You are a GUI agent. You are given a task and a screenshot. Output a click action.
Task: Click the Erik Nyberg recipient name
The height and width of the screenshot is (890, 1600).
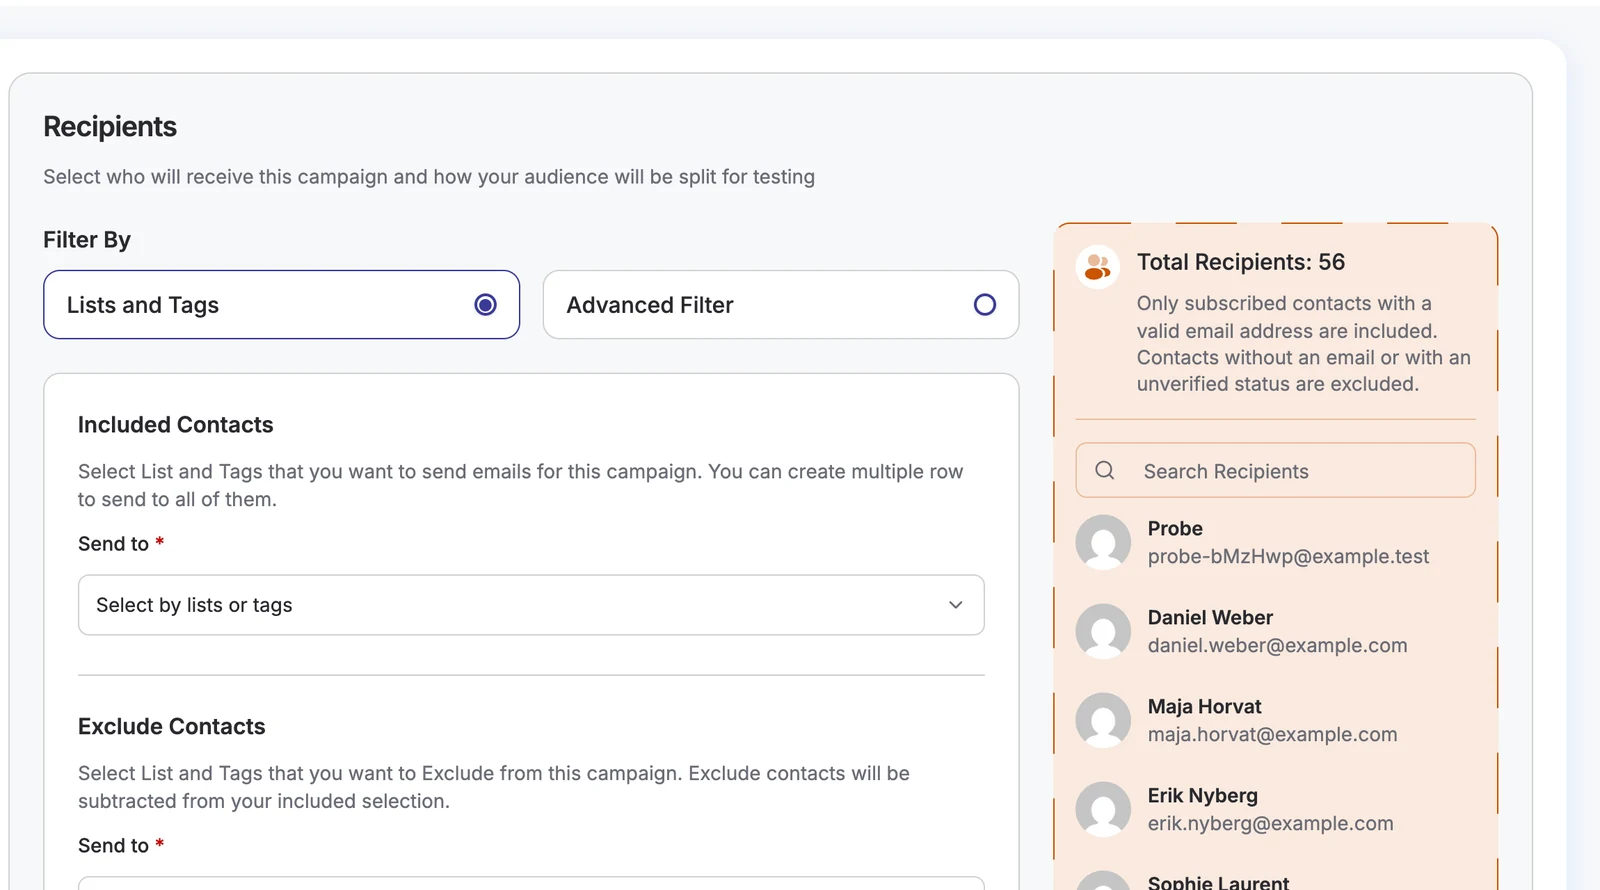click(x=1202, y=795)
